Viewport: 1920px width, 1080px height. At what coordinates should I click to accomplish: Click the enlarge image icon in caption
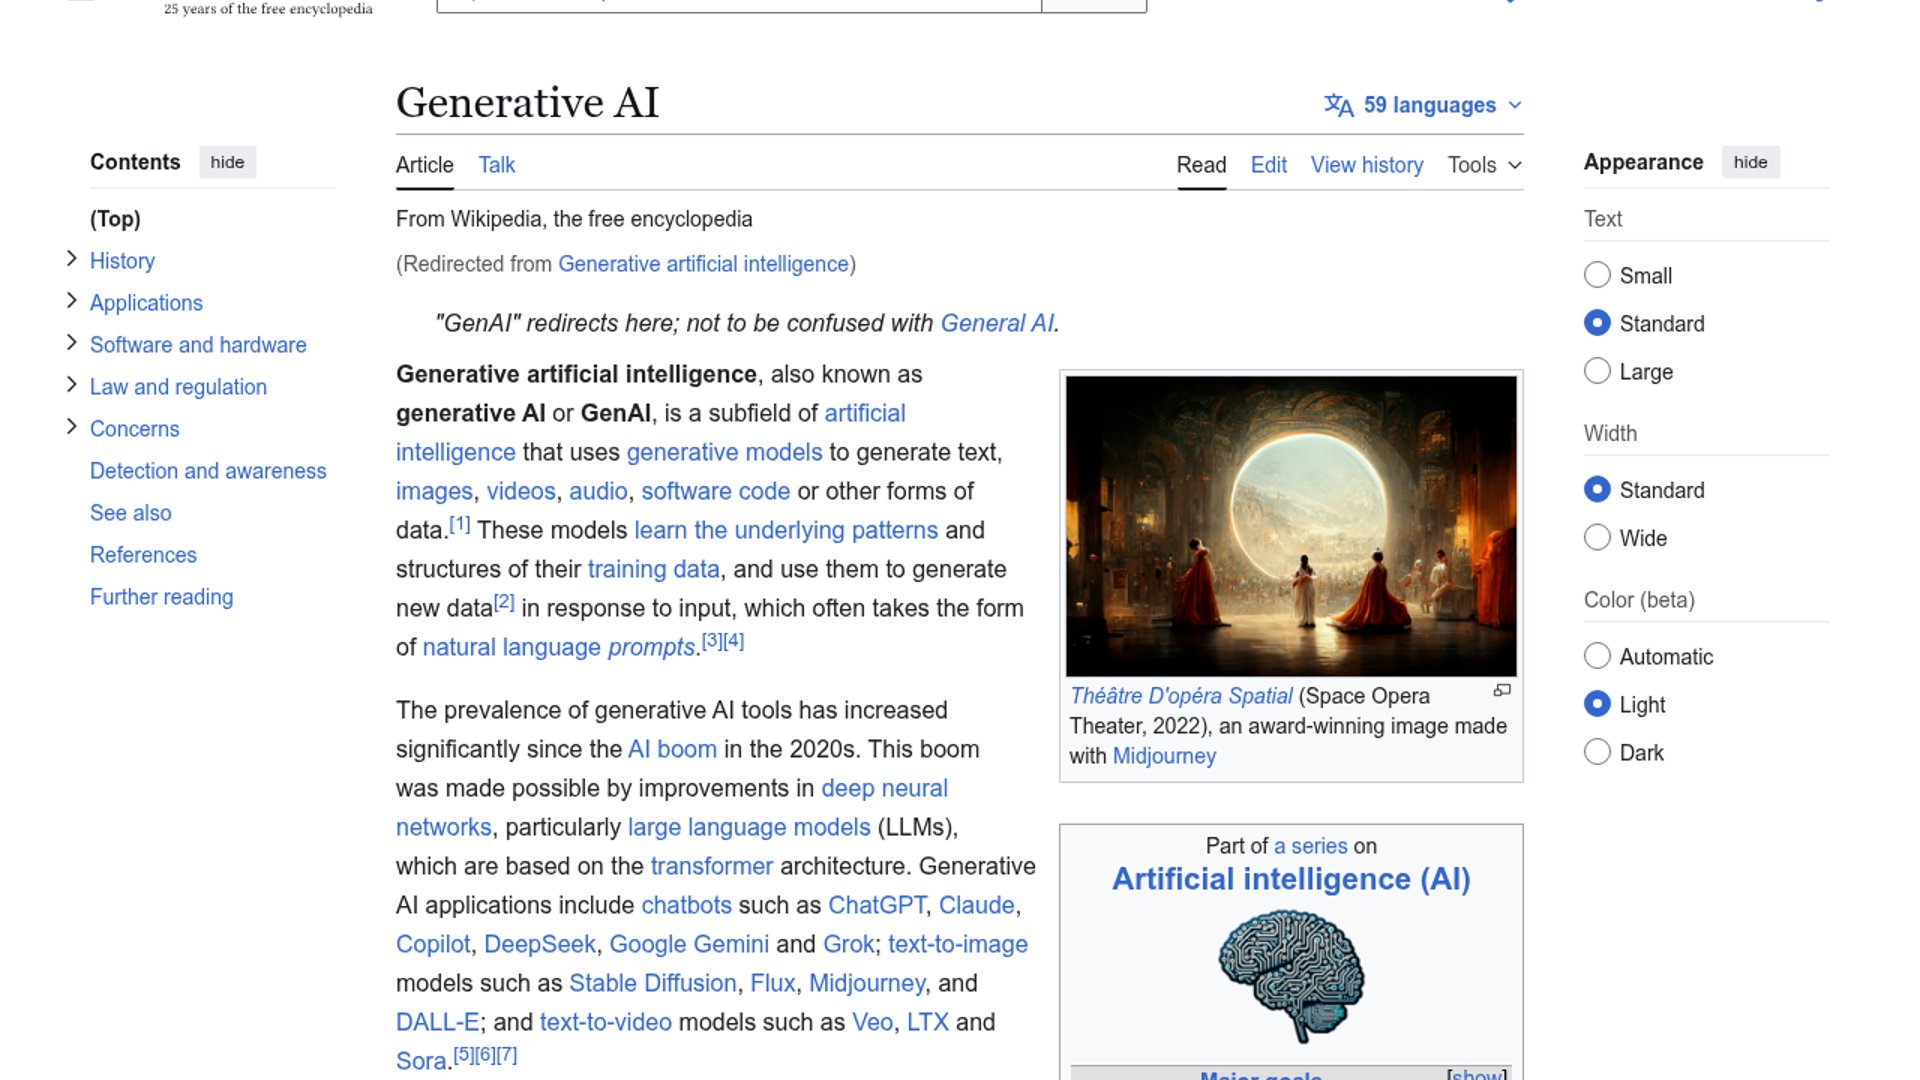tap(1502, 691)
